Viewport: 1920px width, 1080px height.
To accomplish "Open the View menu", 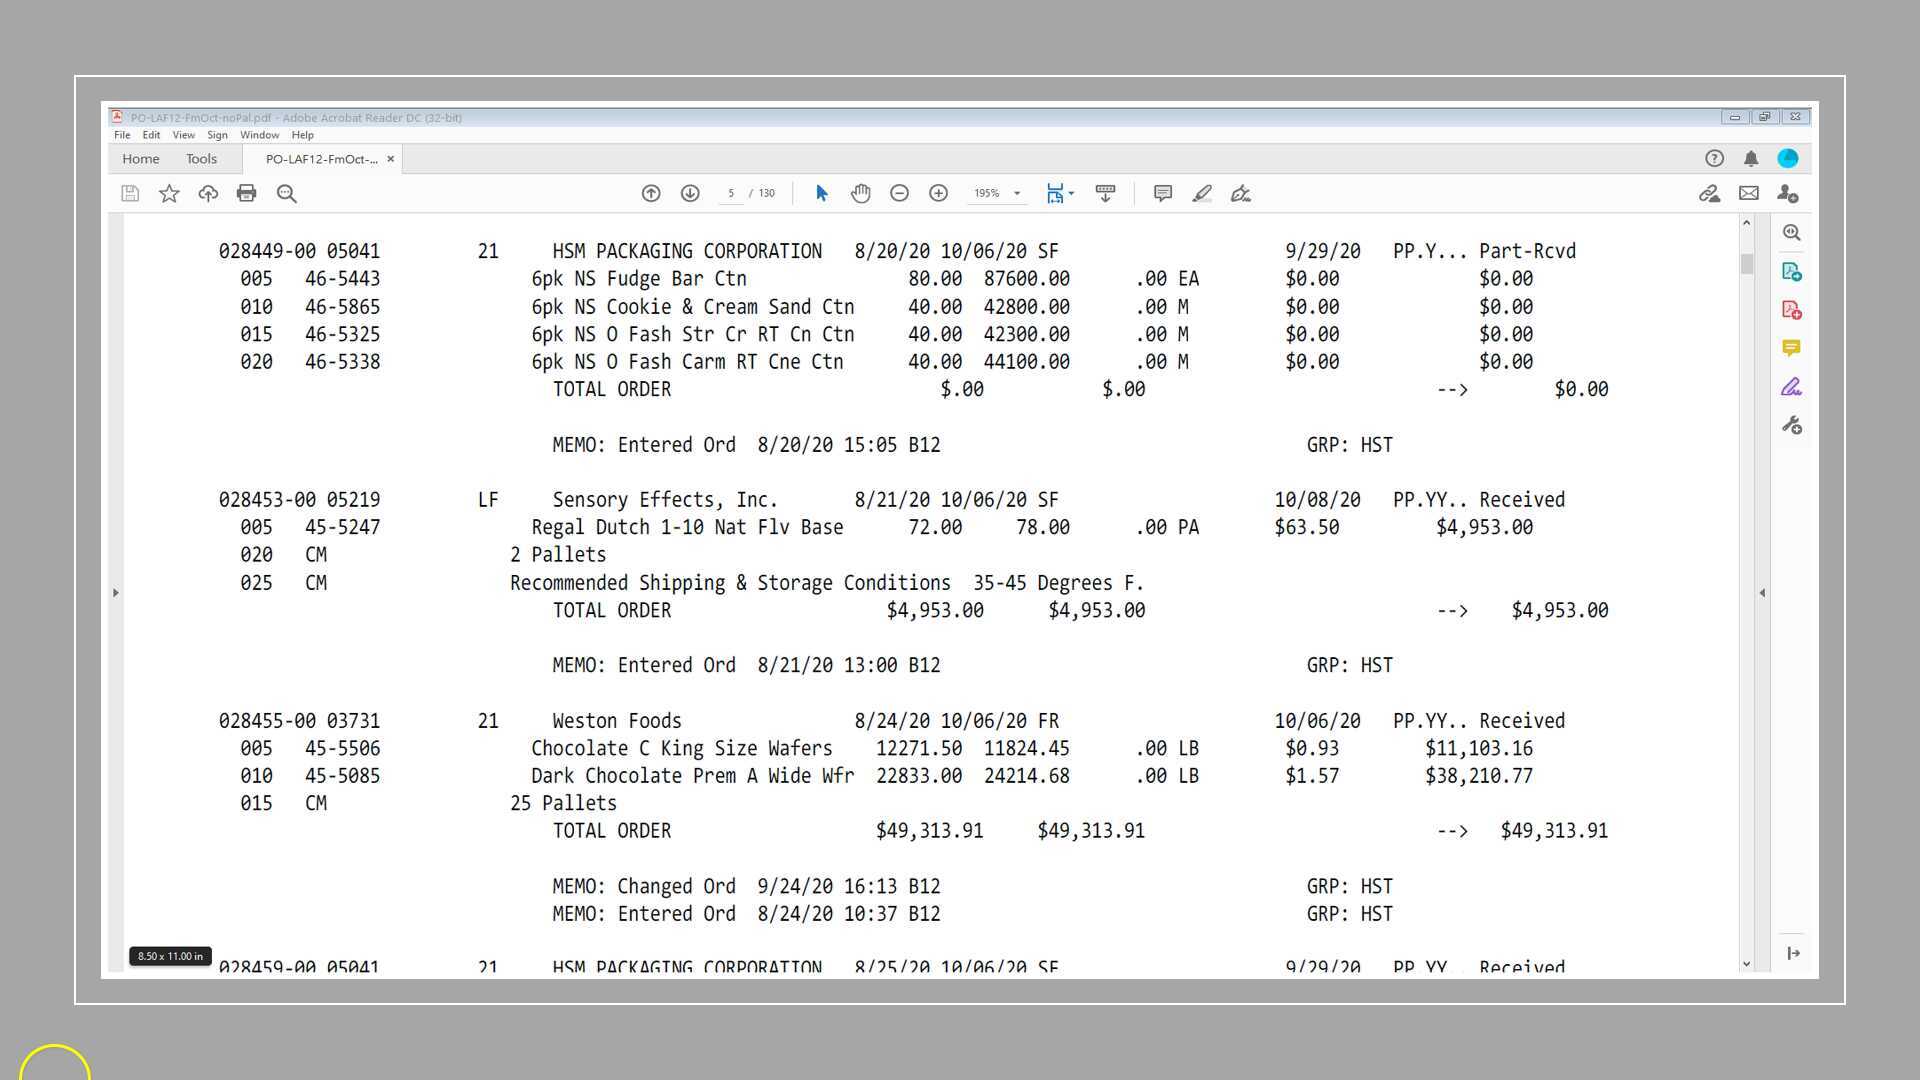I will pos(184,135).
